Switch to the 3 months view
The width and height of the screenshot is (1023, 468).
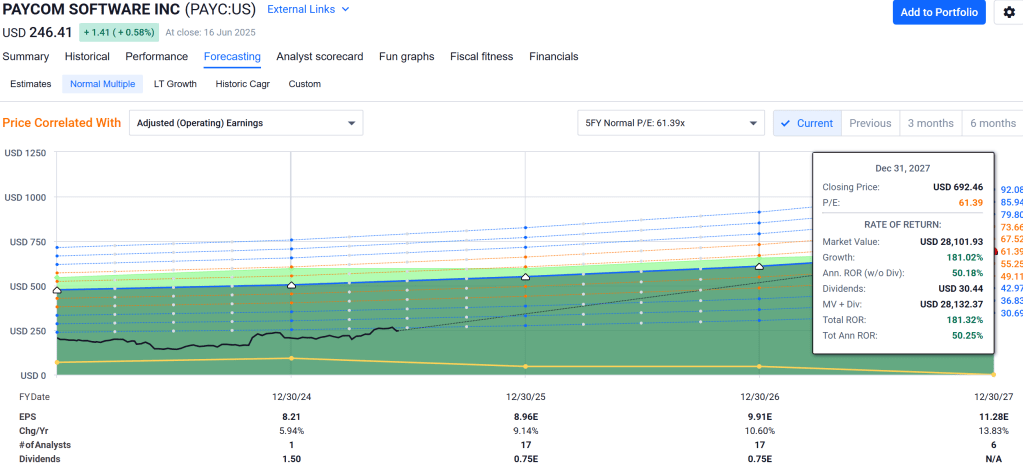tap(930, 123)
